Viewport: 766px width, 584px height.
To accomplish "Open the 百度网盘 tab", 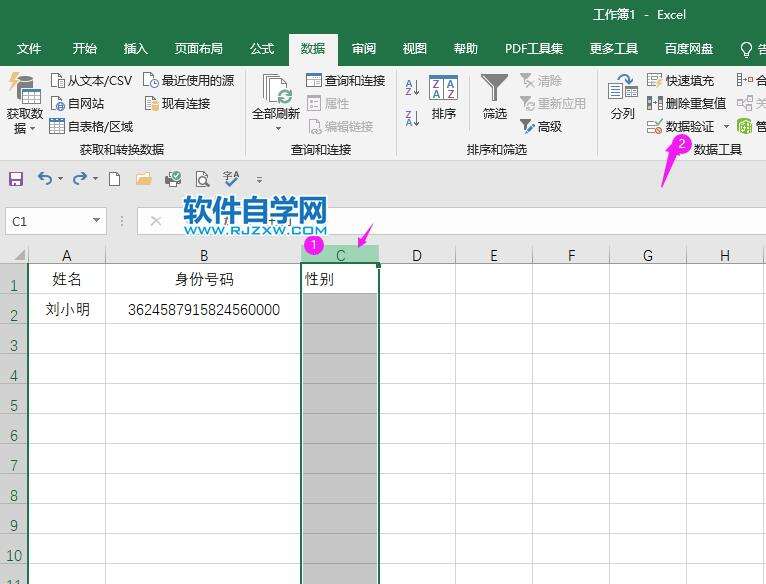I will pos(689,49).
